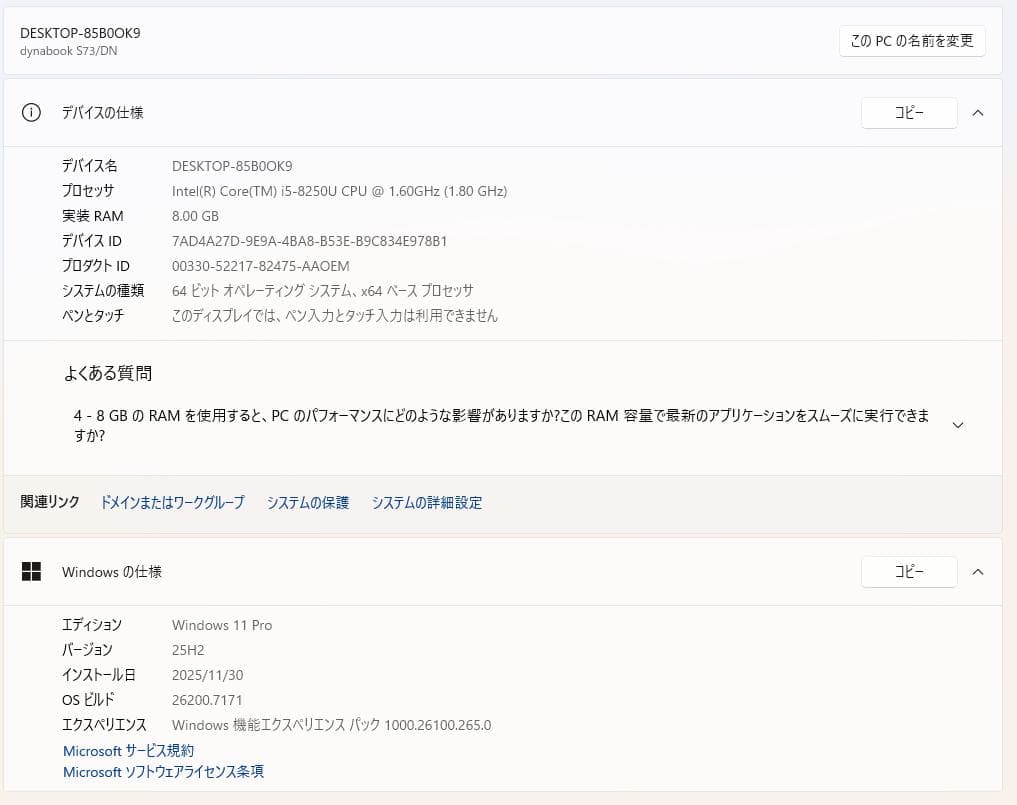Select the OS ビルド number 26200.7171
Screen dimensions: 1017x805
(208, 699)
